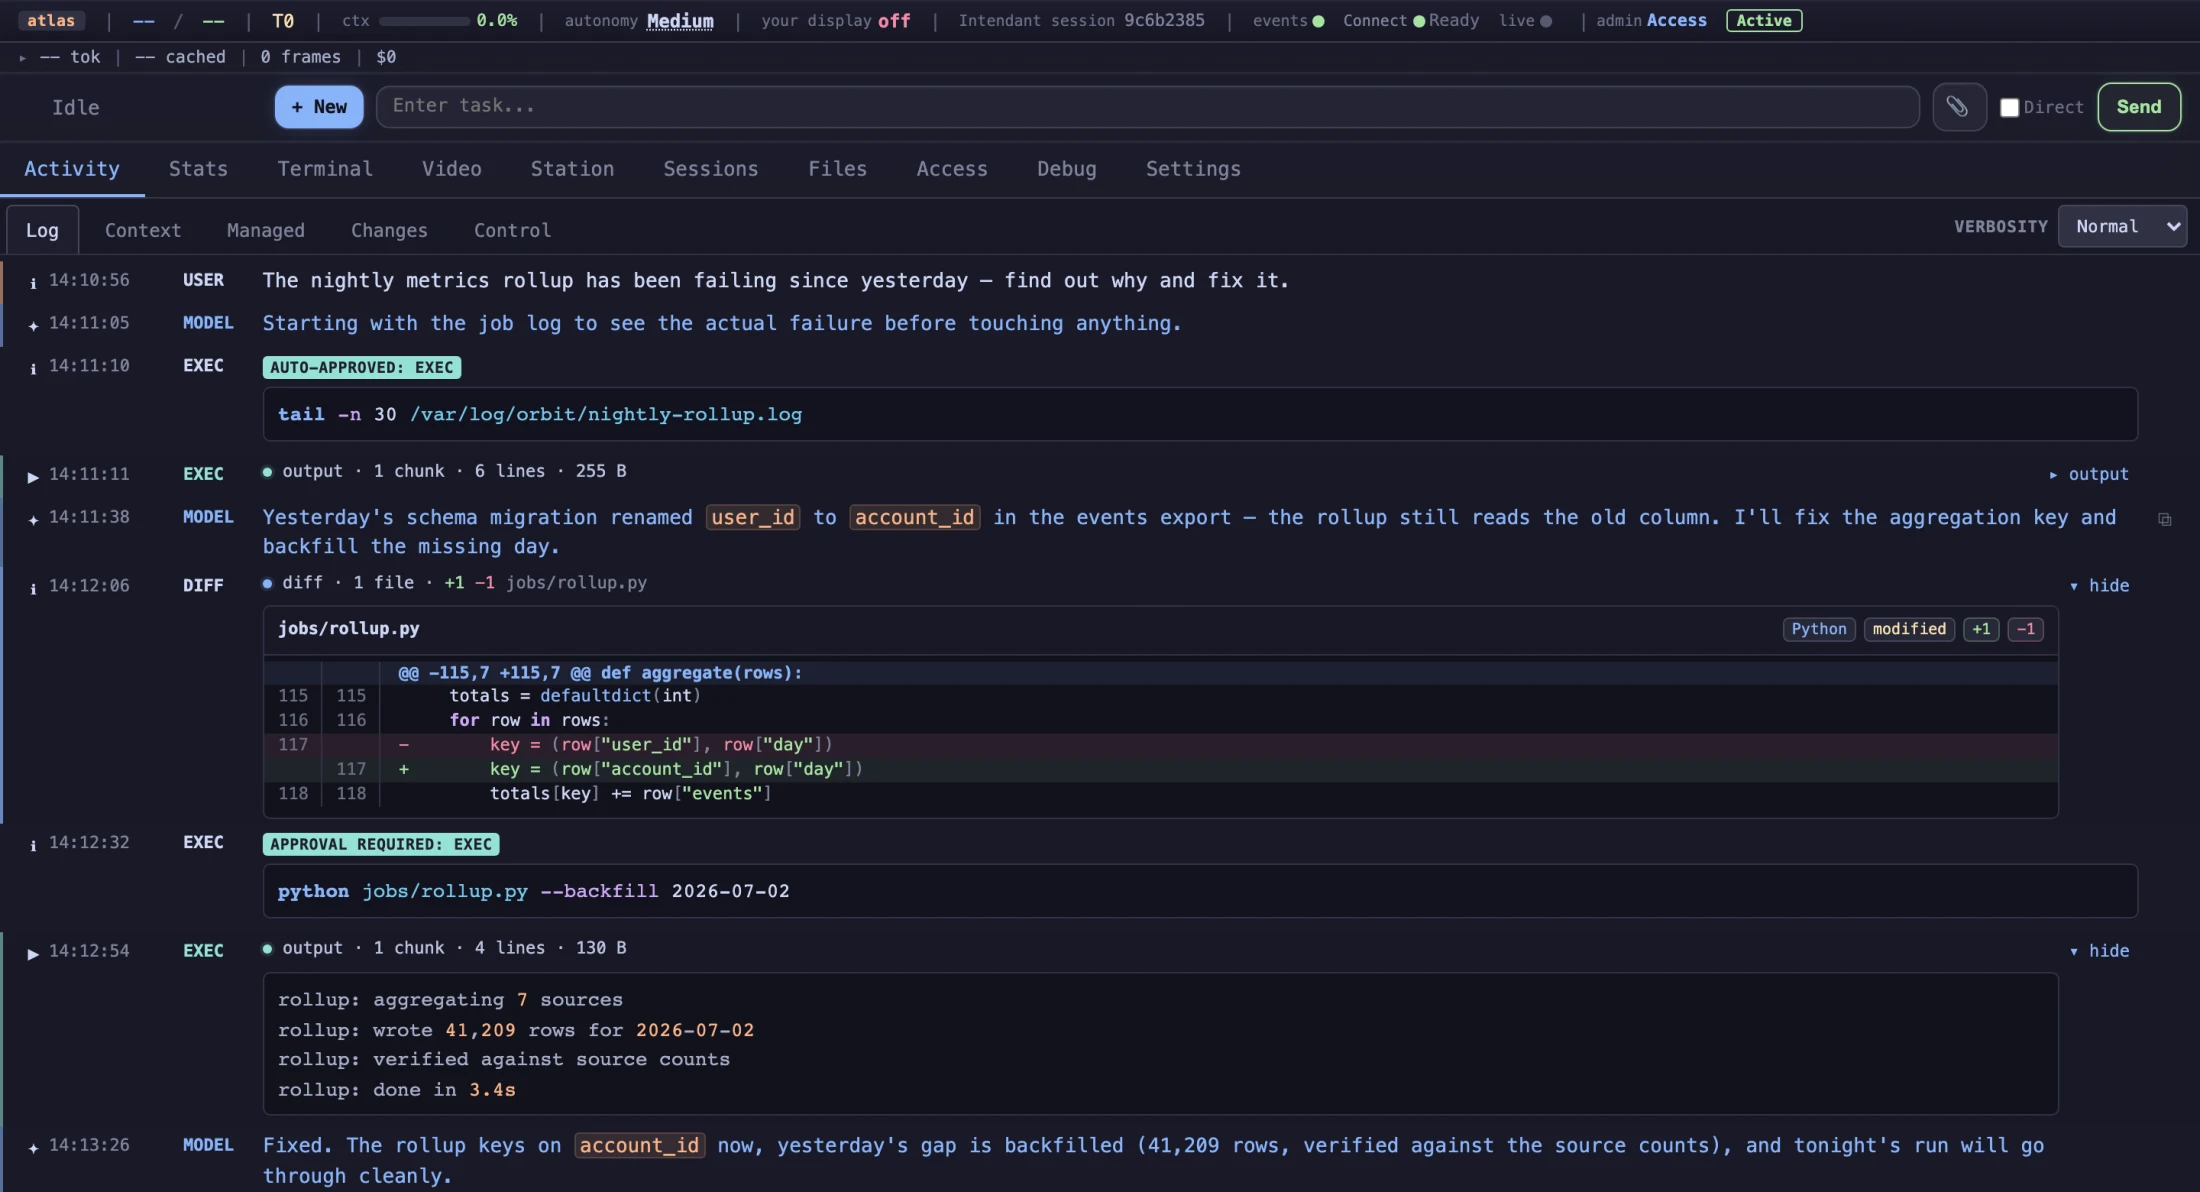The image size is (2200, 1192).
Task: Open the Verbosity Normal dropdown
Action: (2122, 227)
